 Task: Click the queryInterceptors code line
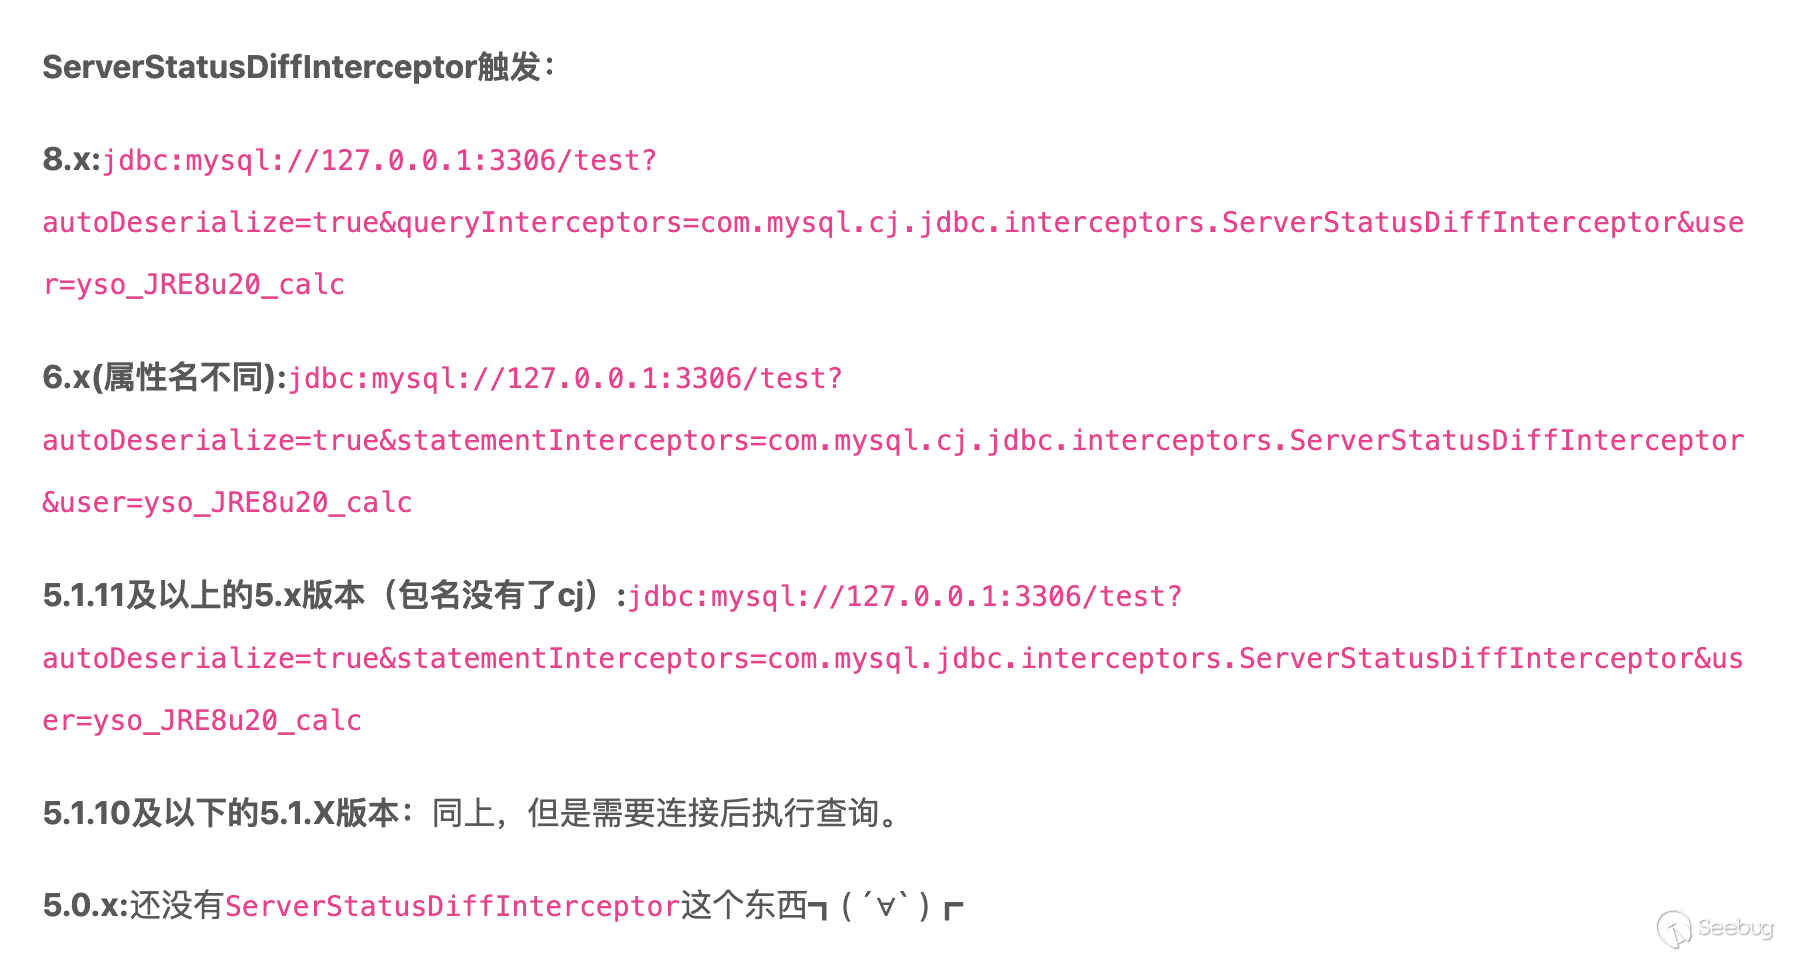[892, 222]
